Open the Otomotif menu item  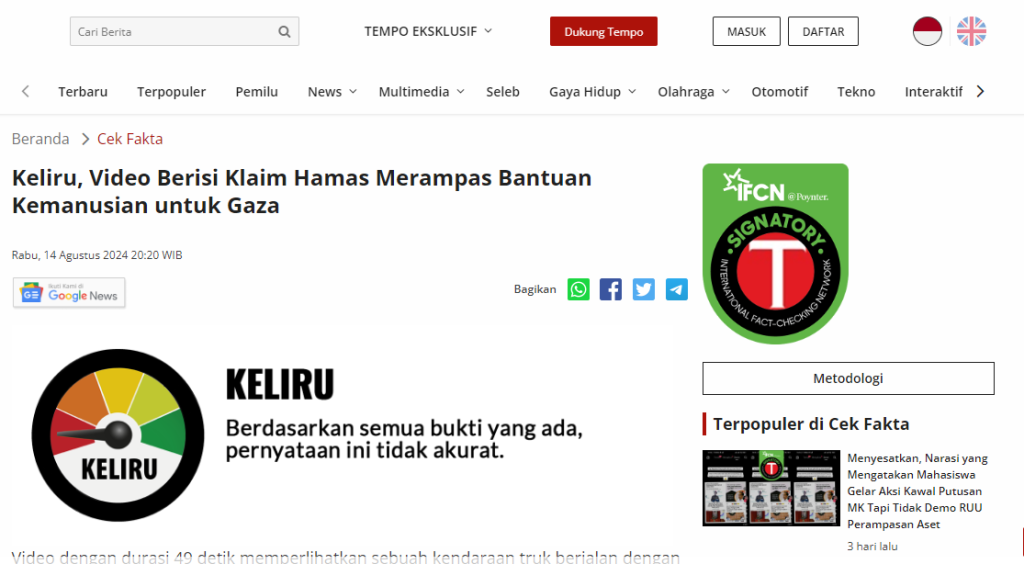pyautogui.click(x=780, y=92)
